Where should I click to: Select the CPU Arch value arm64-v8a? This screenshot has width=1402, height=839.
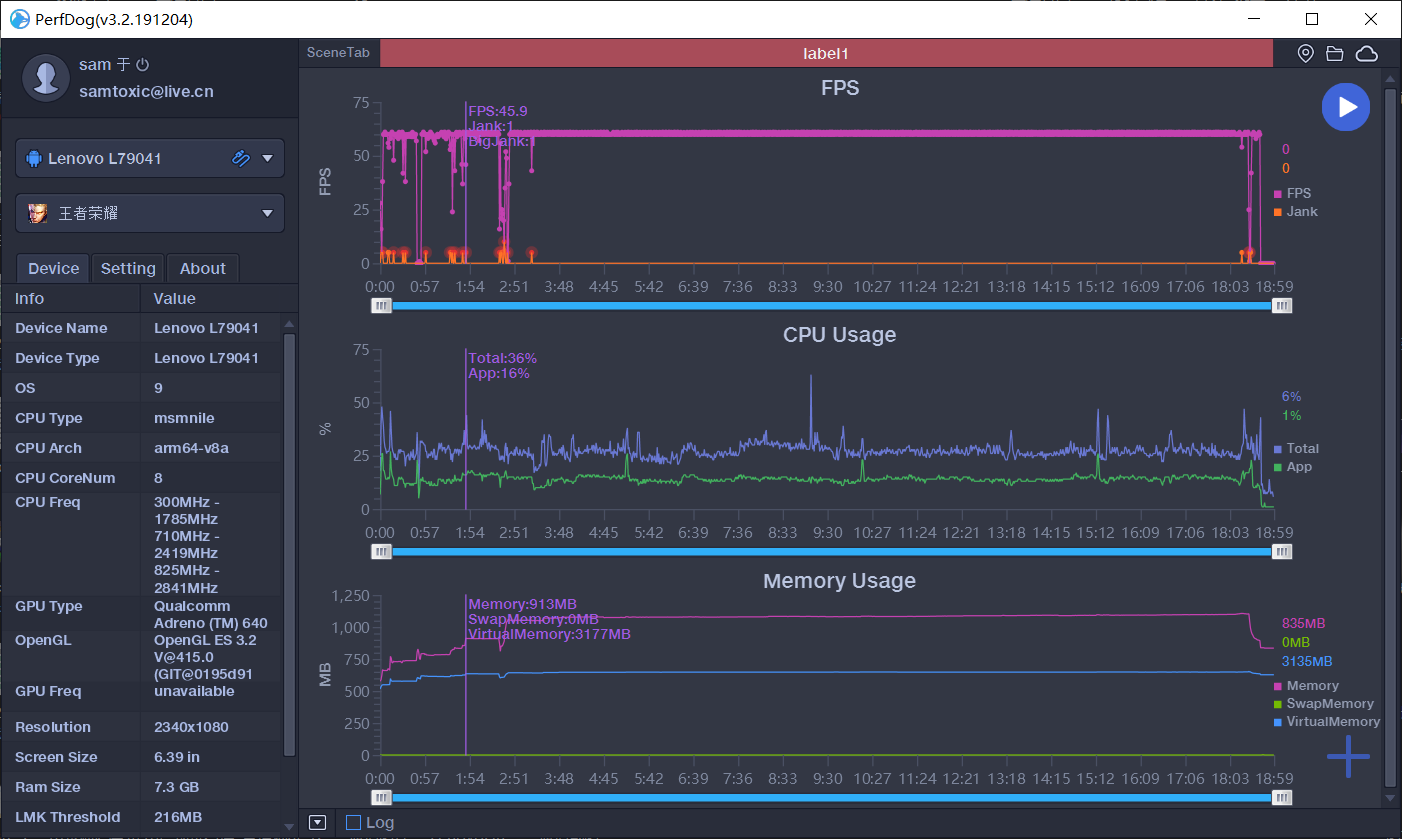pyautogui.click(x=191, y=448)
